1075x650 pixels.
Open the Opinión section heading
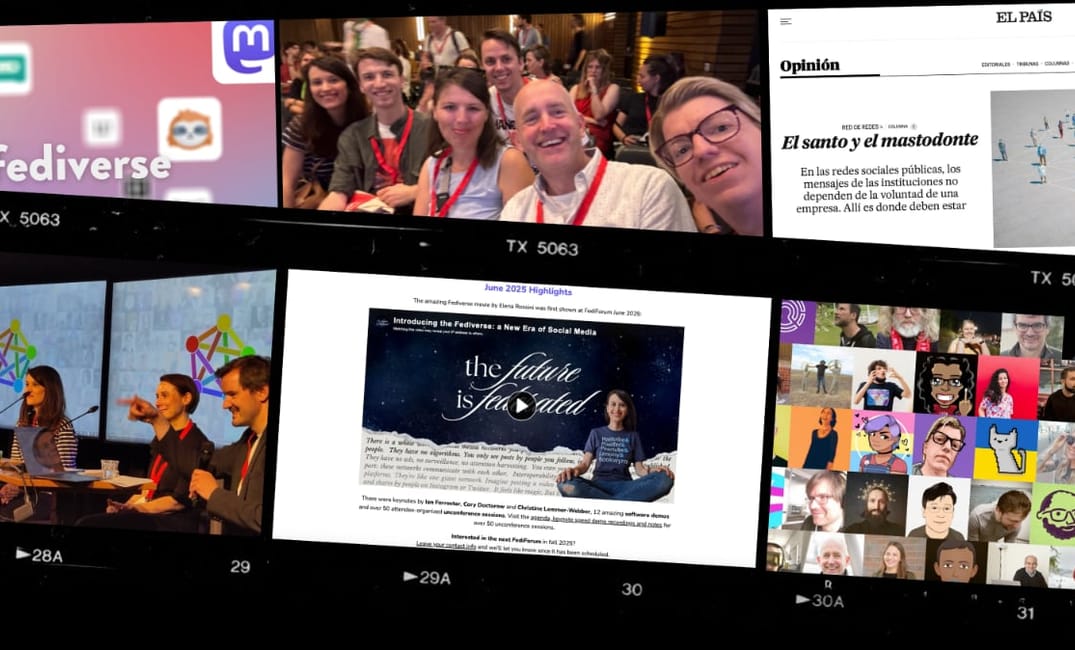[x=809, y=66]
